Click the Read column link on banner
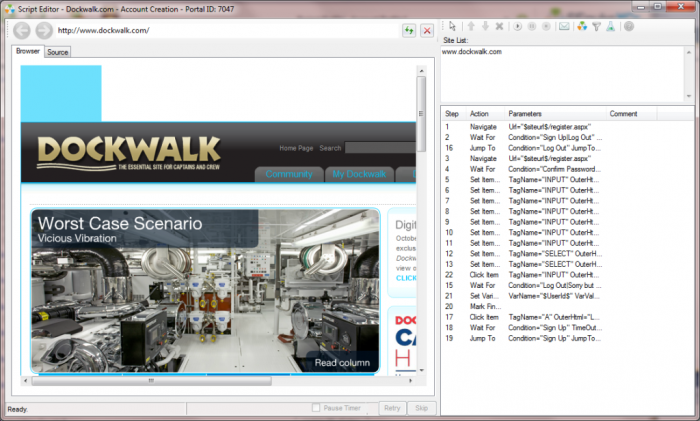The width and height of the screenshot is (700, 421). point(342,363)
